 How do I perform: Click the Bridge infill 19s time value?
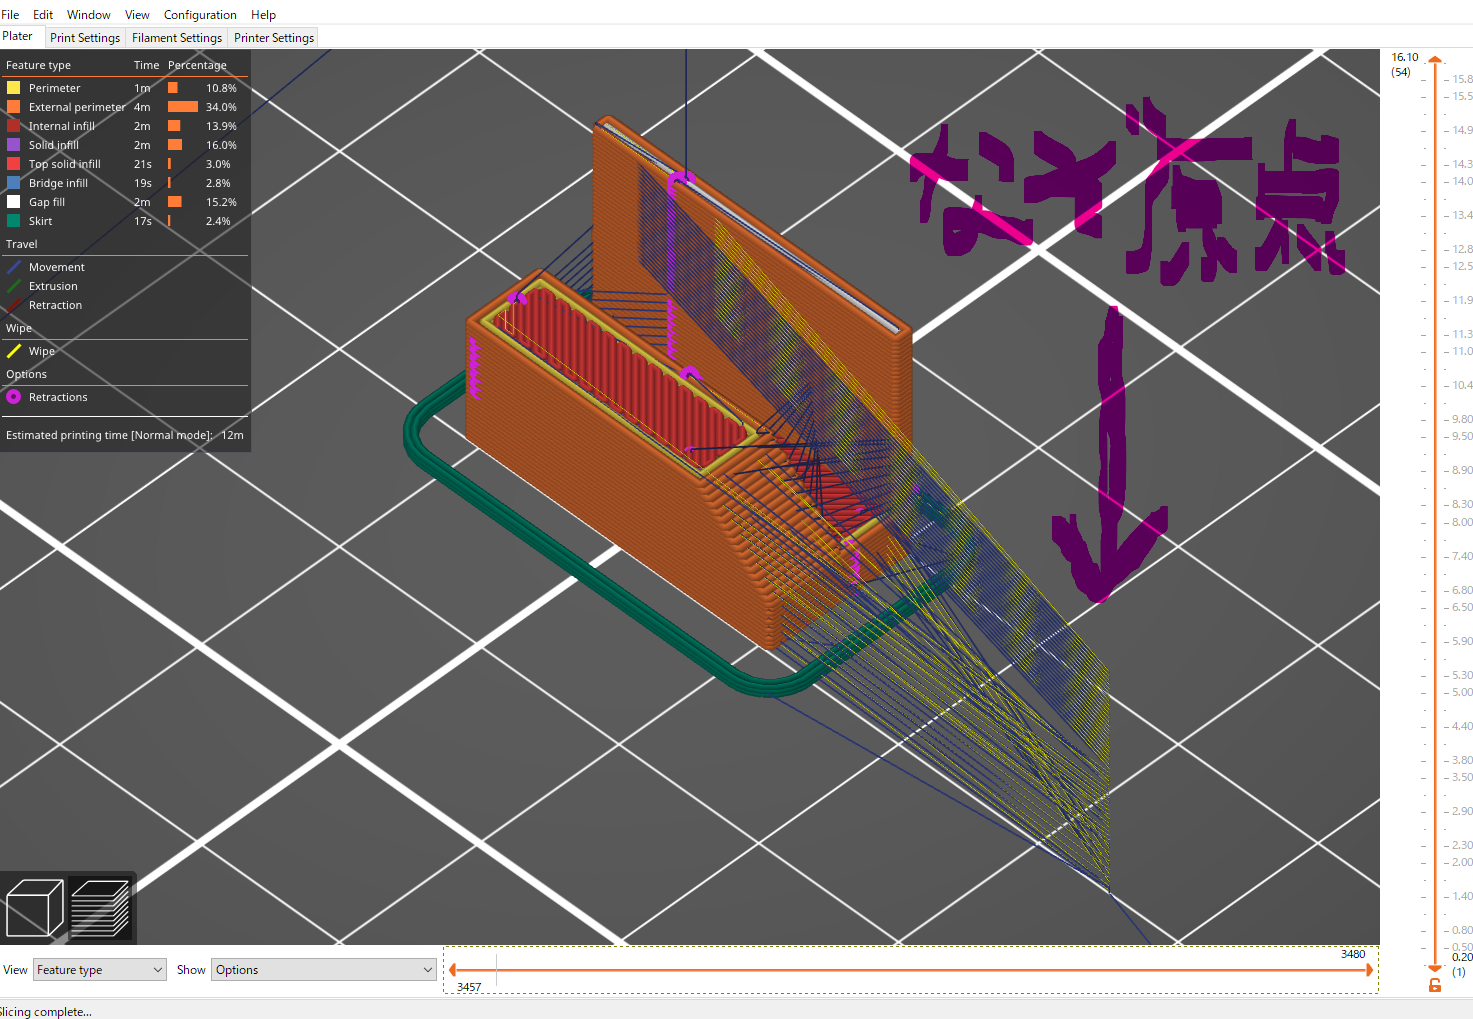[143, 183]
